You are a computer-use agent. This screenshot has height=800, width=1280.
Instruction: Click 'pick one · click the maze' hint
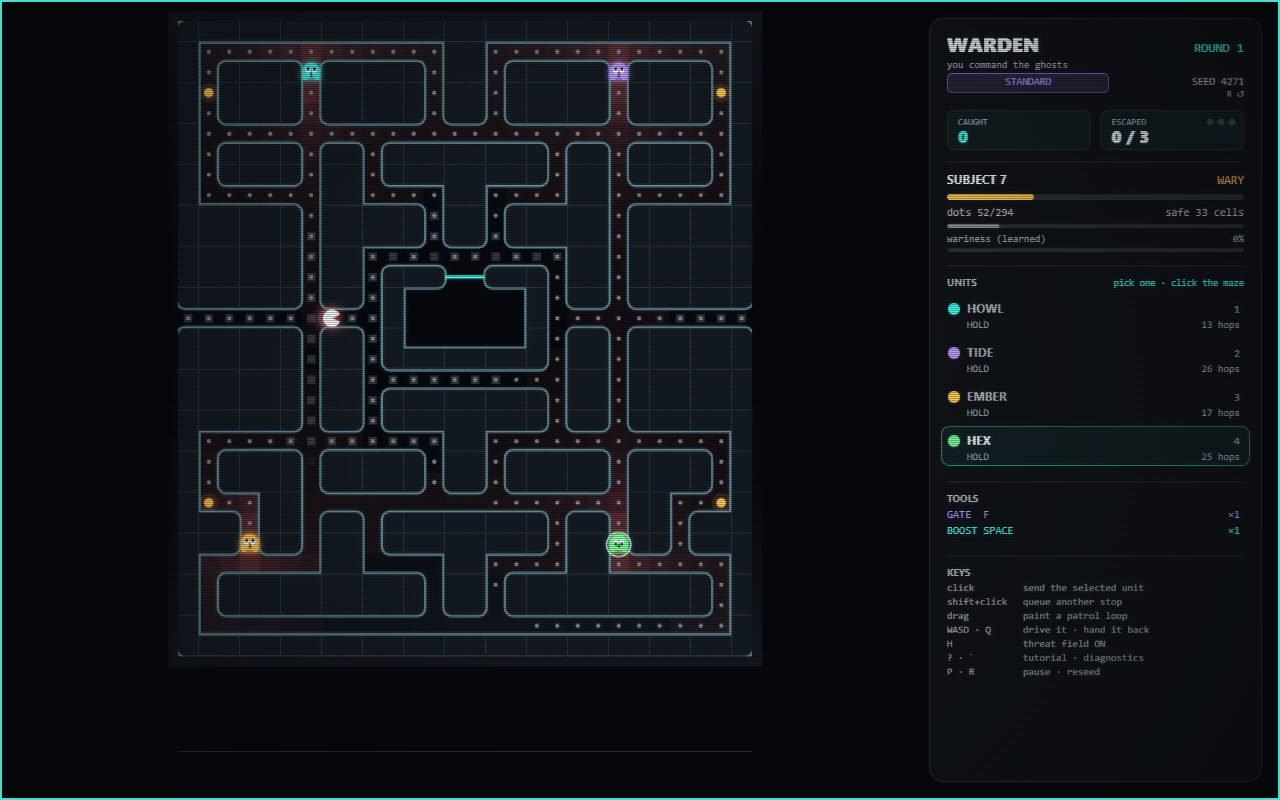pos(1179,283)
